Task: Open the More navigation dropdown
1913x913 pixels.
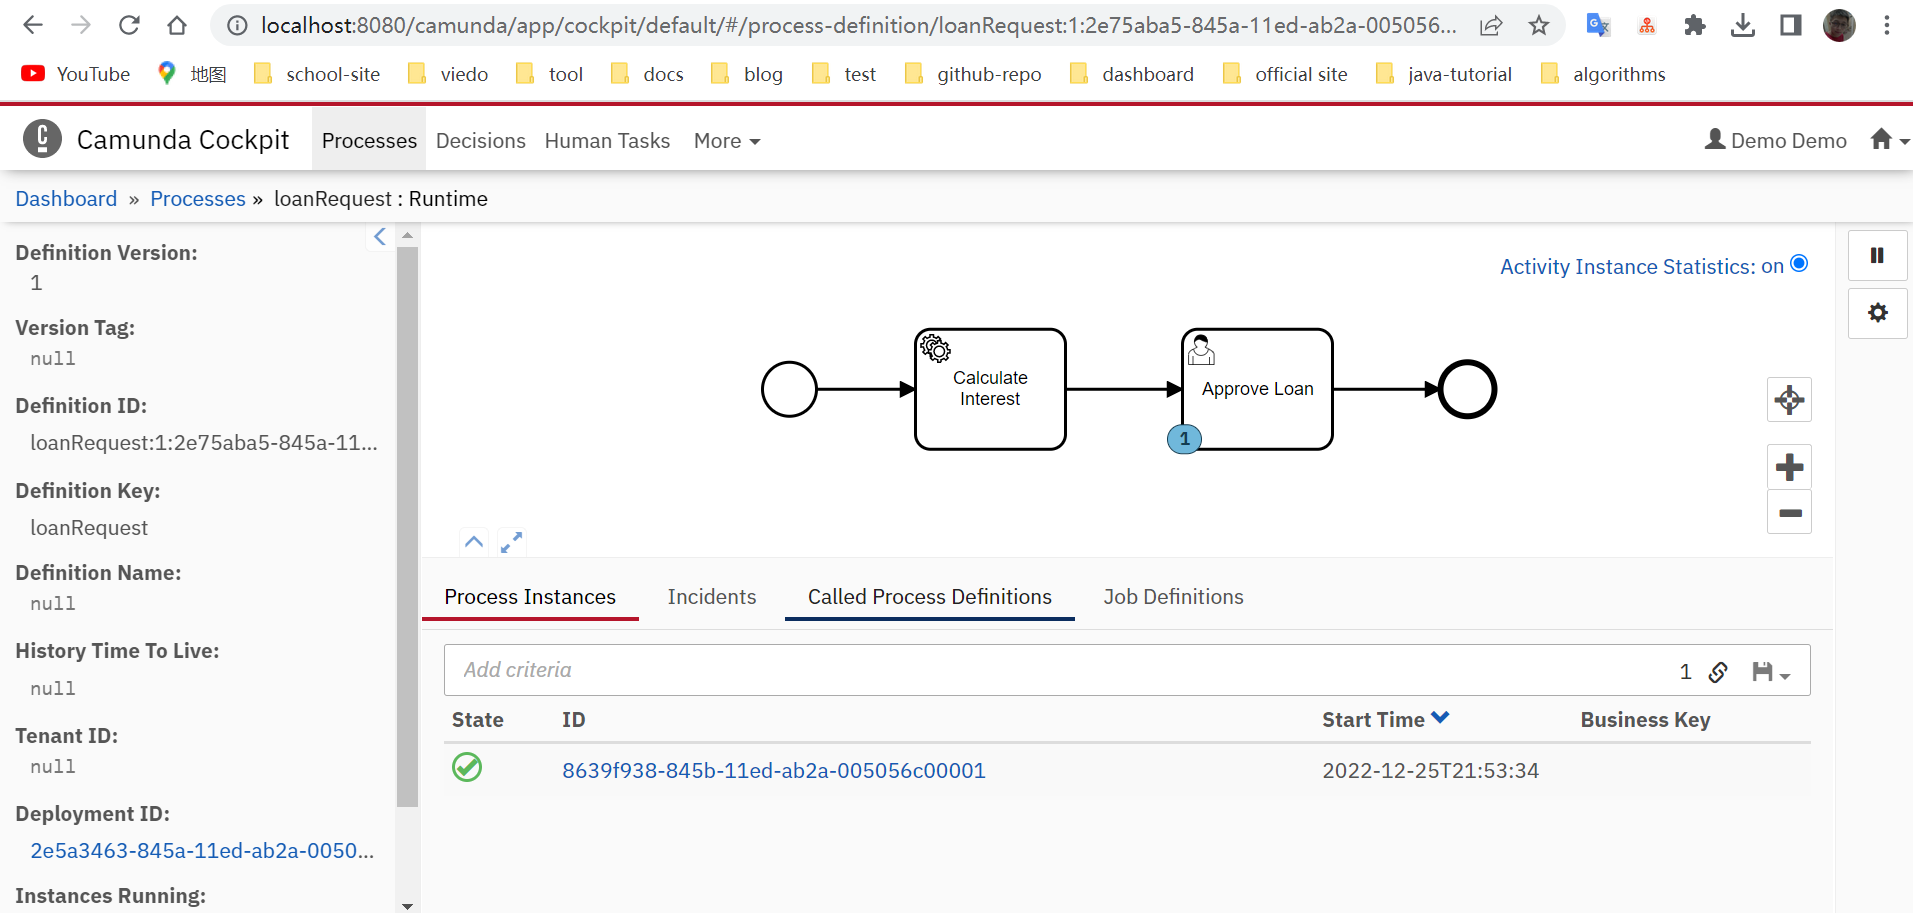Action: [727, 141]
